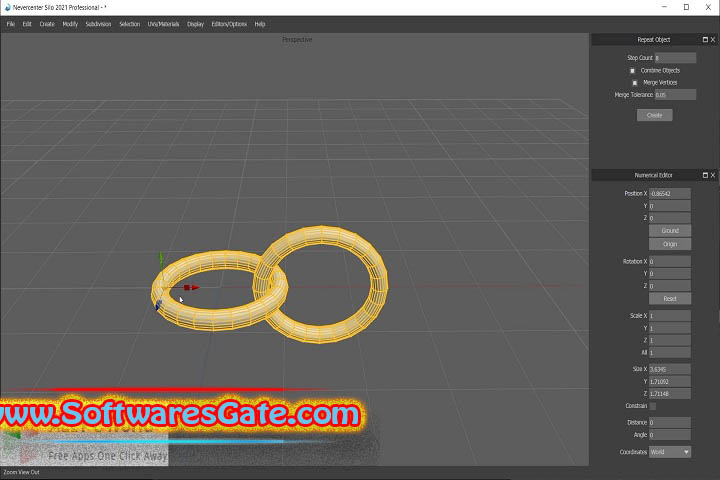
Task: Toggle the Merge Vertices checkbox
Action: point(634,82)
